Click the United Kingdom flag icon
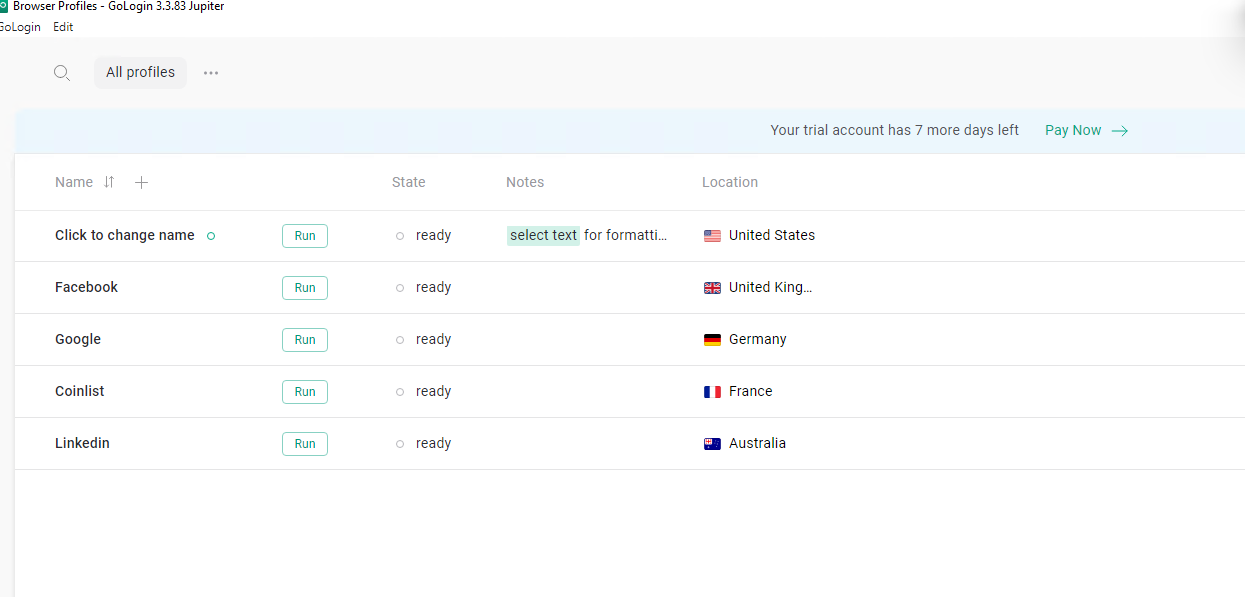Image resolution: width=1245 pixels, height=597 pixels. point(712,288)
